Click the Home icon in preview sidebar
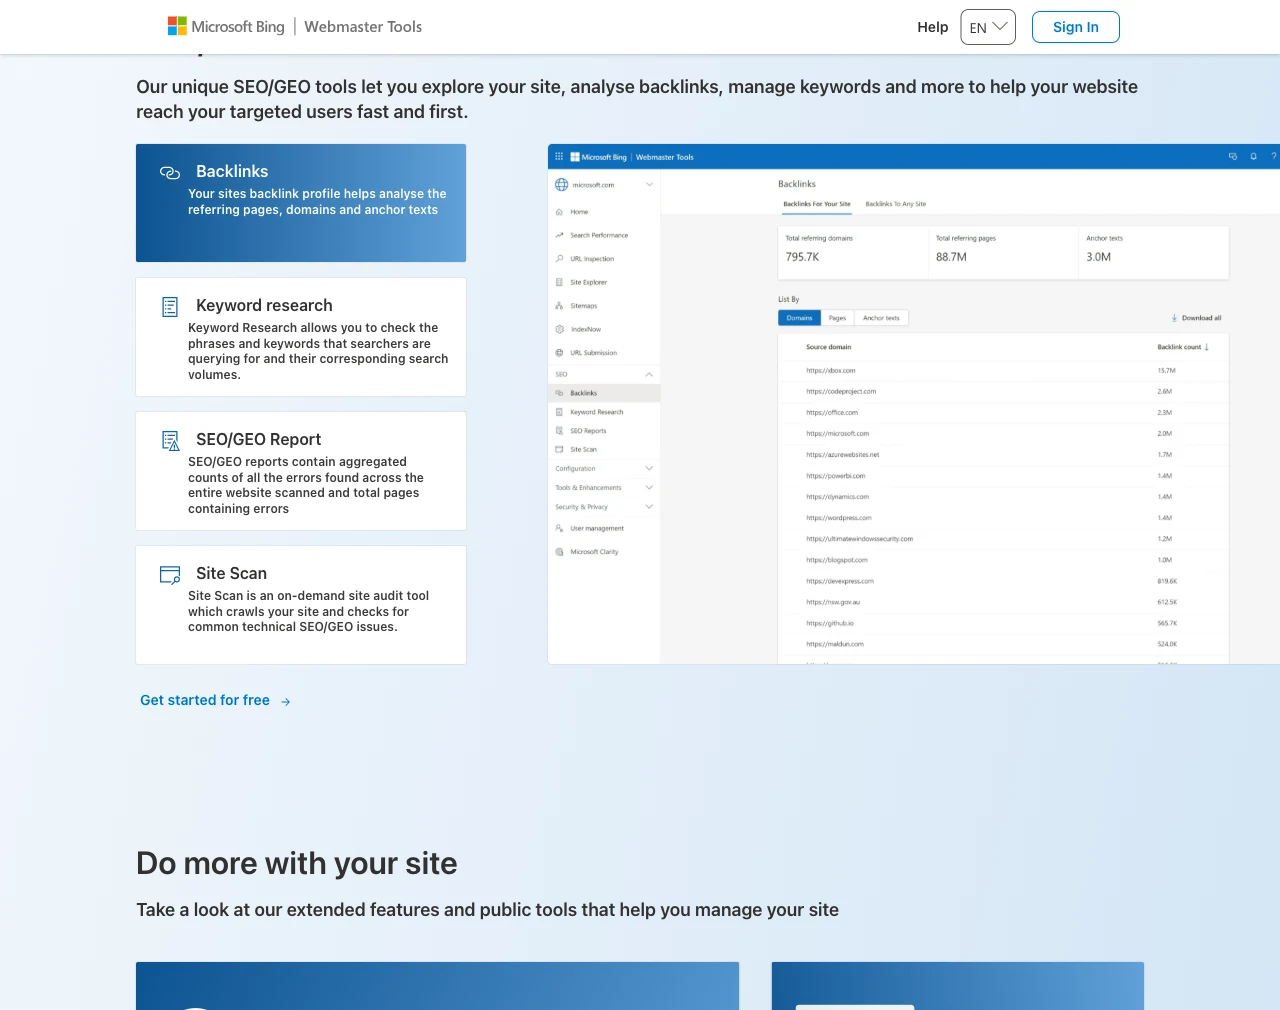The image size is (1280, 1010). click(559, 212)
